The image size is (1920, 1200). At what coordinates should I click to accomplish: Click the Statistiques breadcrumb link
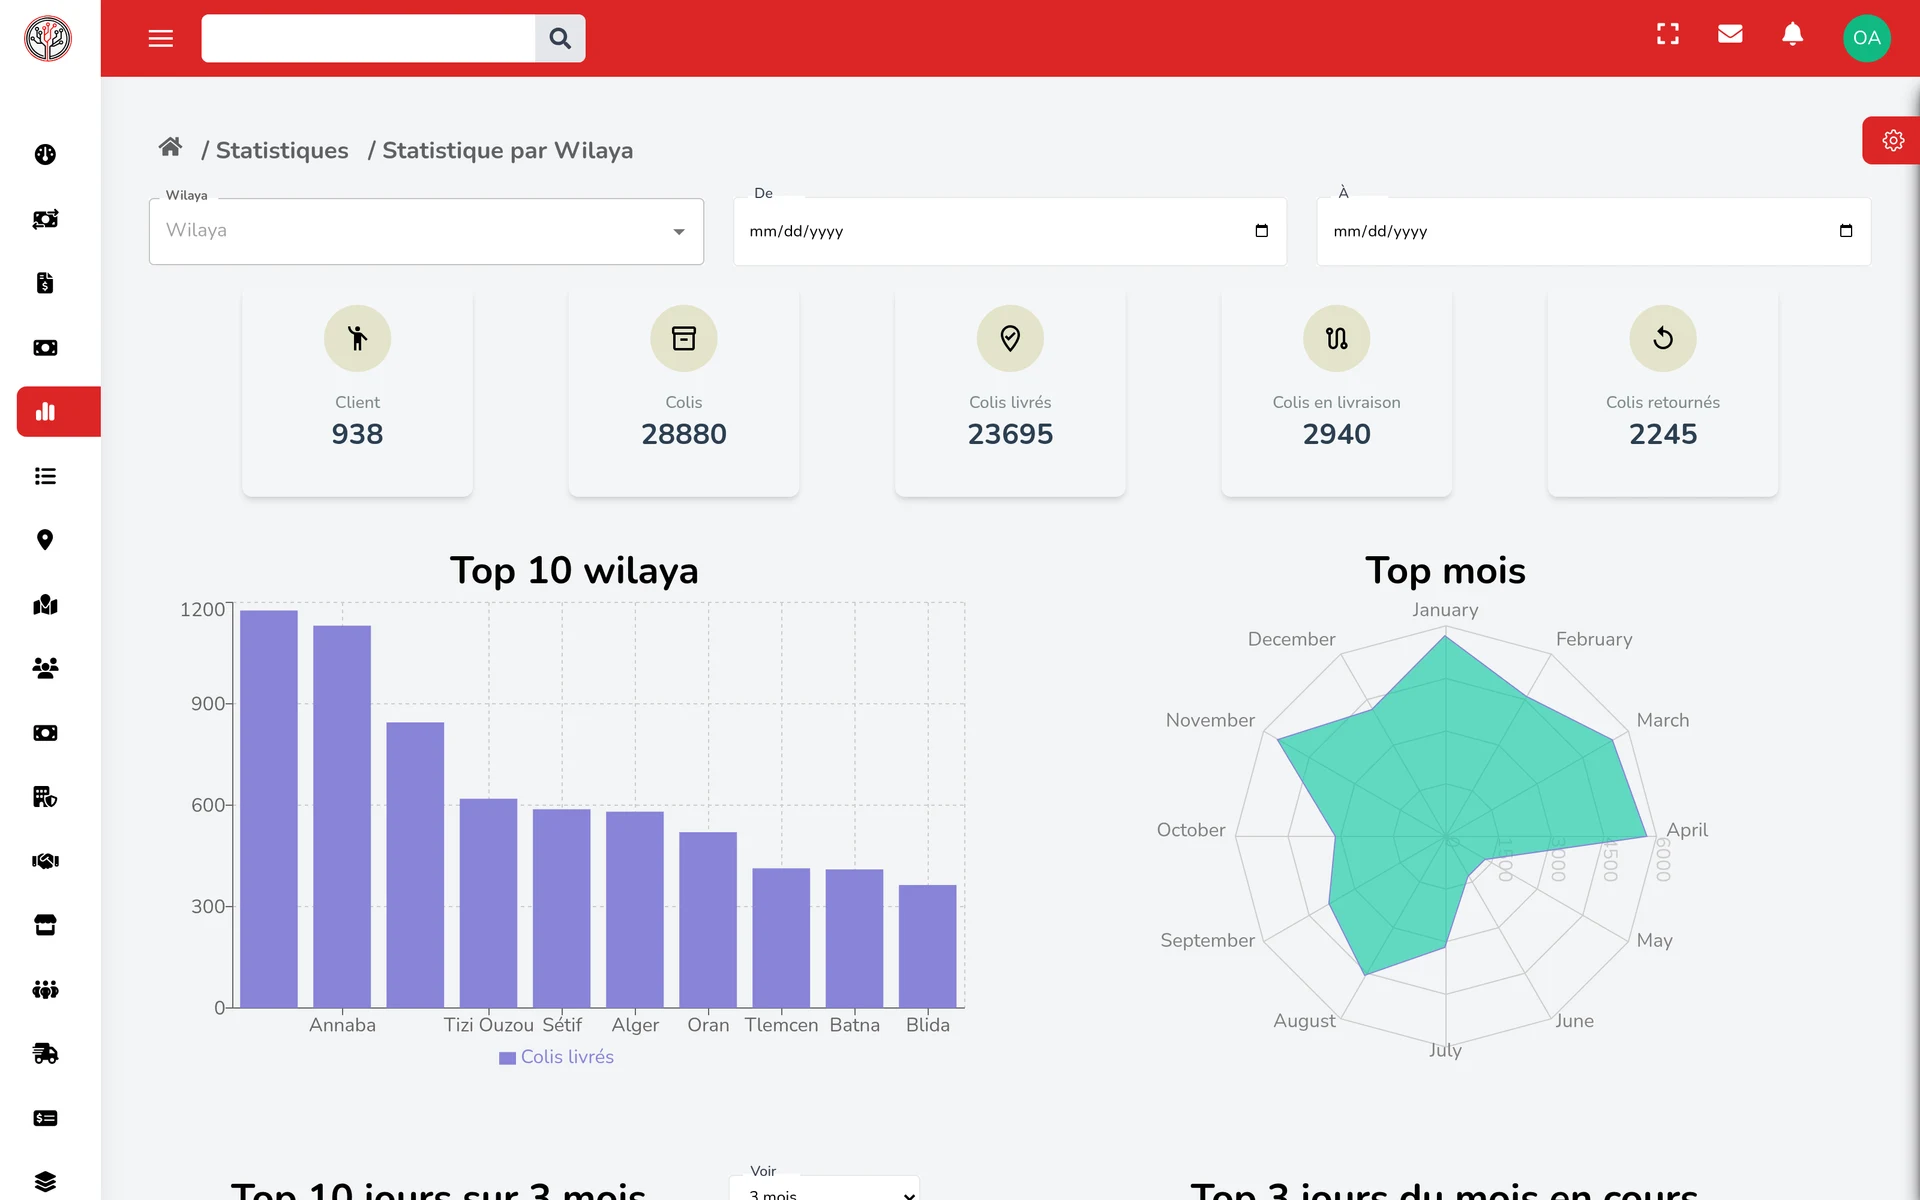pyautogui.click(x=282, y=150)
